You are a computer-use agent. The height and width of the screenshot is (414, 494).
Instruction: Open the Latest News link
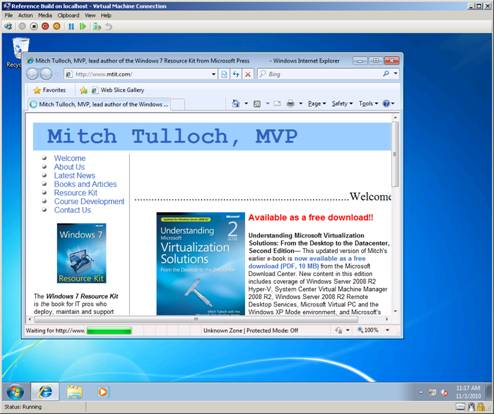74,175
